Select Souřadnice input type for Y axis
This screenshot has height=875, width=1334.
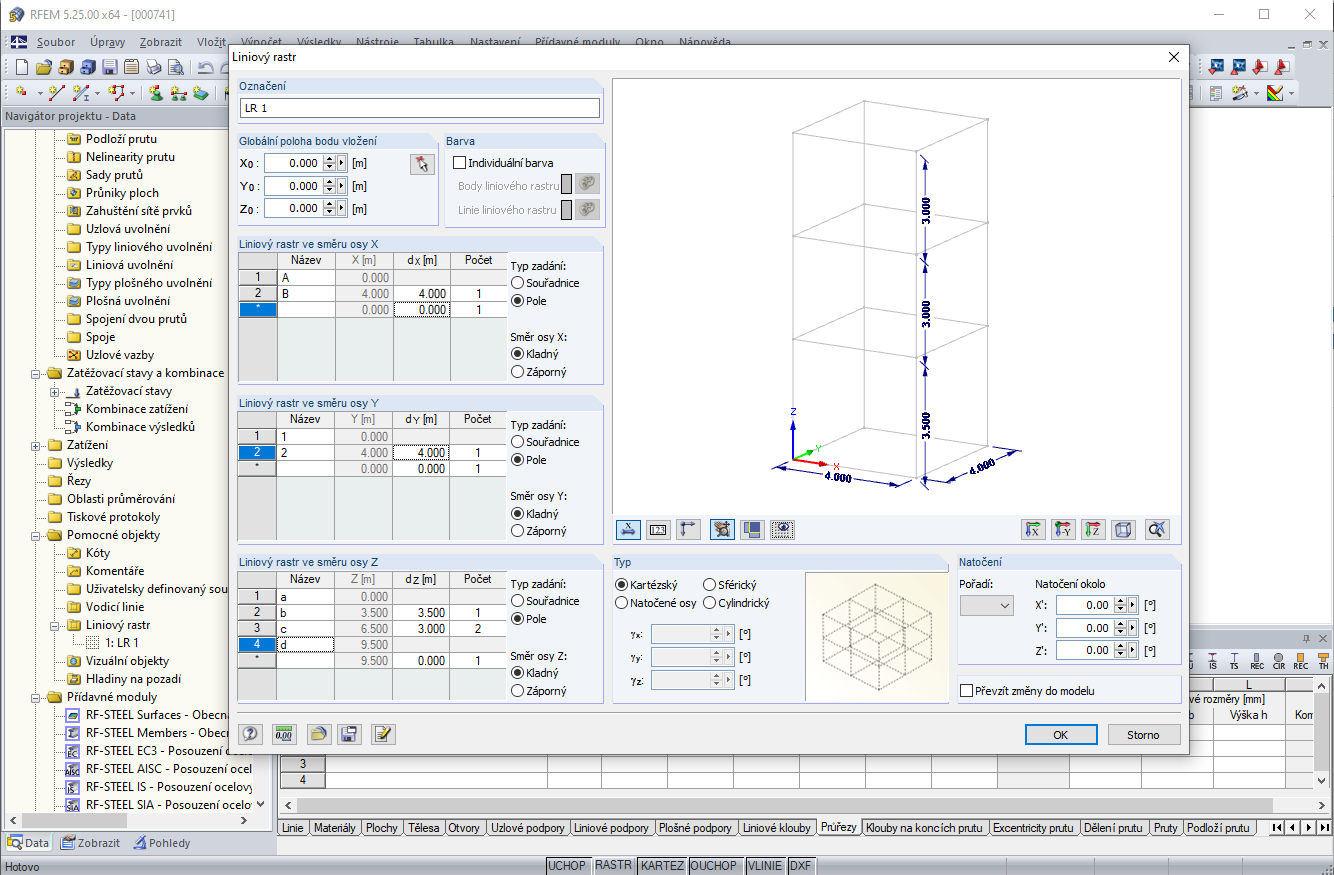point(517,442)
